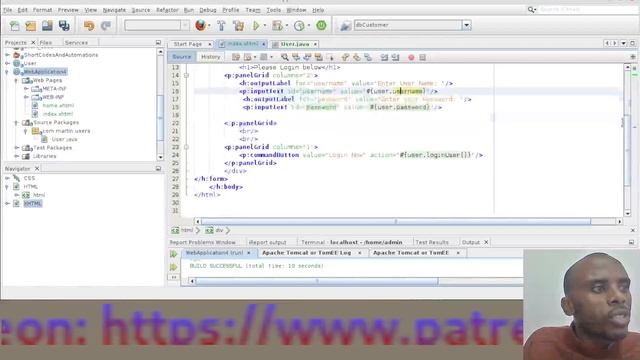Collapse the Web Pages folder
Screen dimensions: 640x360
click(x=16, y=80)
